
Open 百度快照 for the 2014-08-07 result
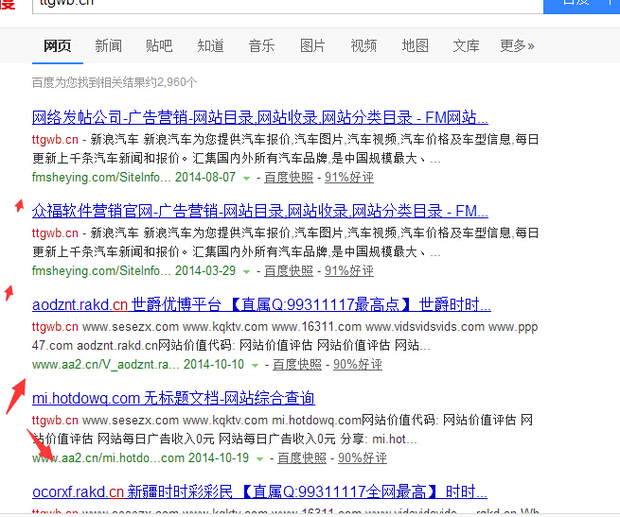point(289,177)
